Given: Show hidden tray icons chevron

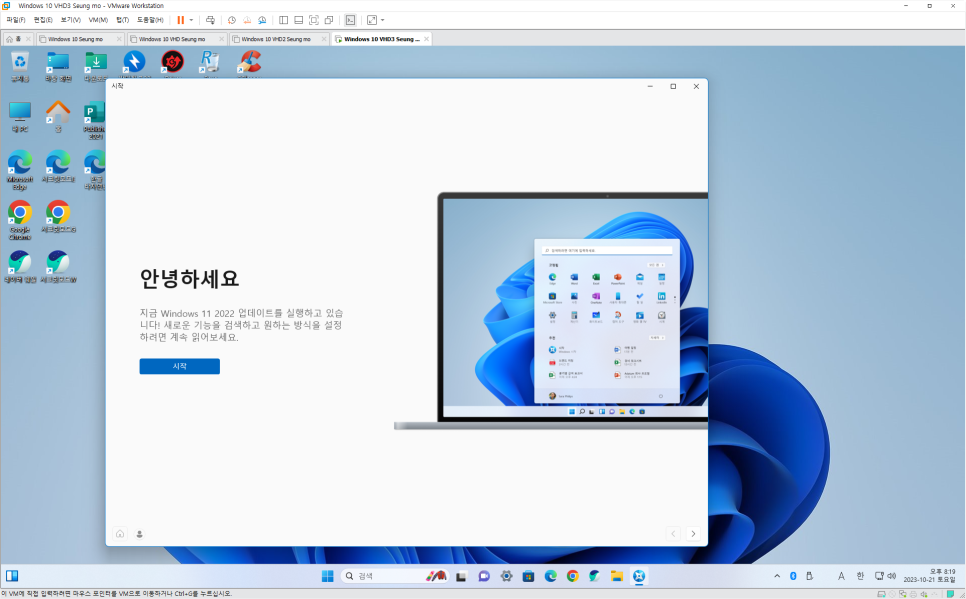Looking at the screenshot, I should [x=777, y=576].
